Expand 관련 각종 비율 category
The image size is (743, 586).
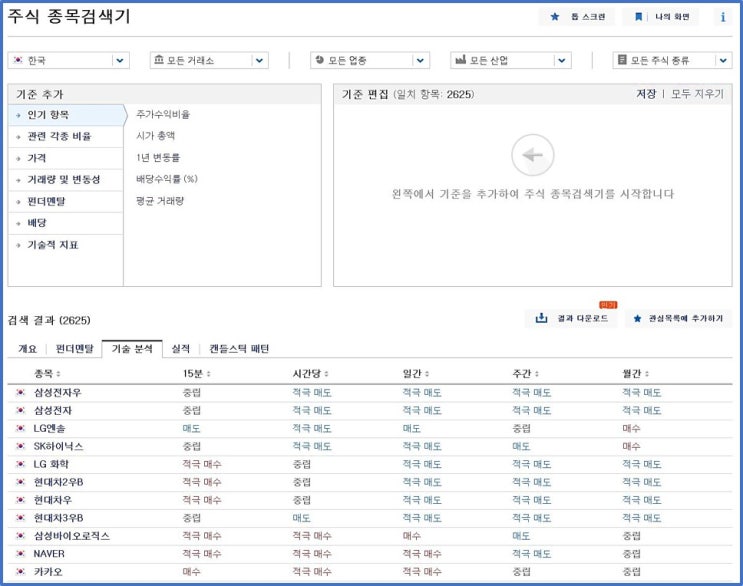[66, 137]
